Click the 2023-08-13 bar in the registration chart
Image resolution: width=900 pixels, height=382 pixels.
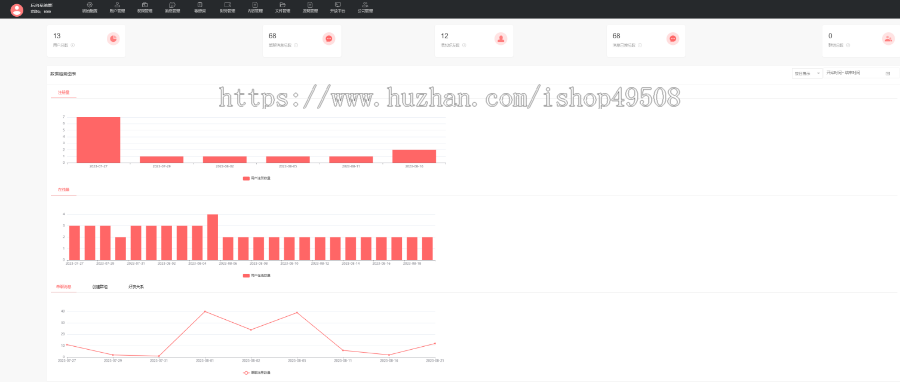(x=414, y=156)
